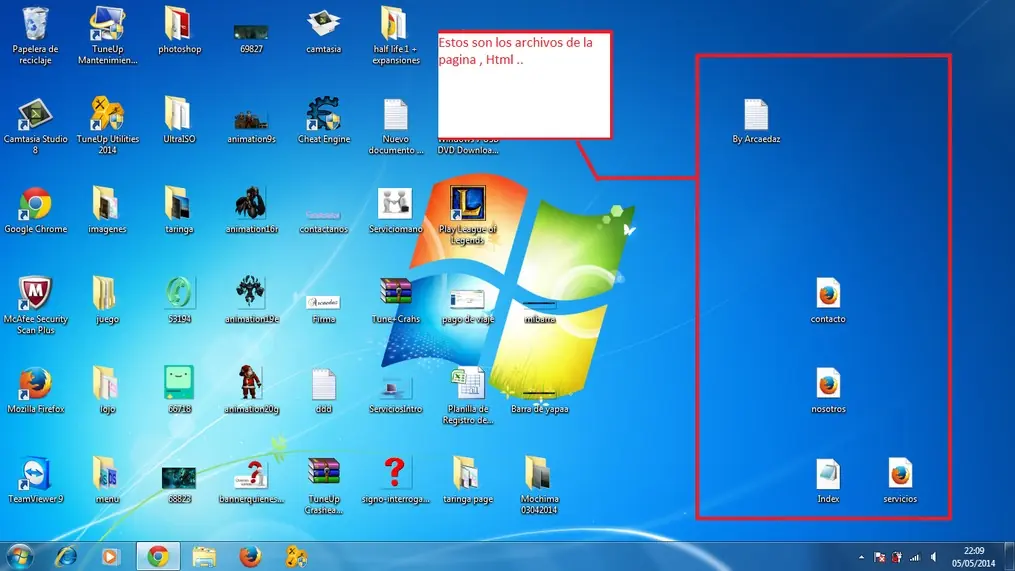Select the ServiciosIntro icon
Viewport: 1015px width, 571px height.
coord(396,388)
